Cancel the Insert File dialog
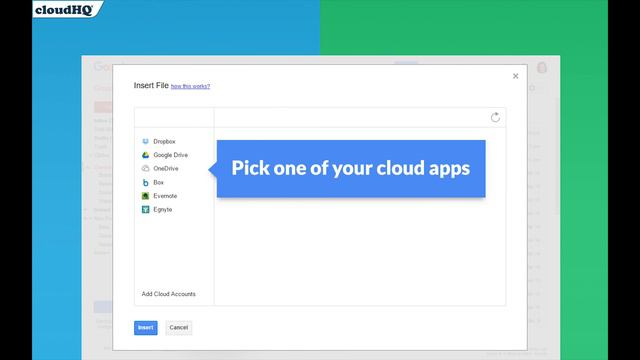 (179, 328)
